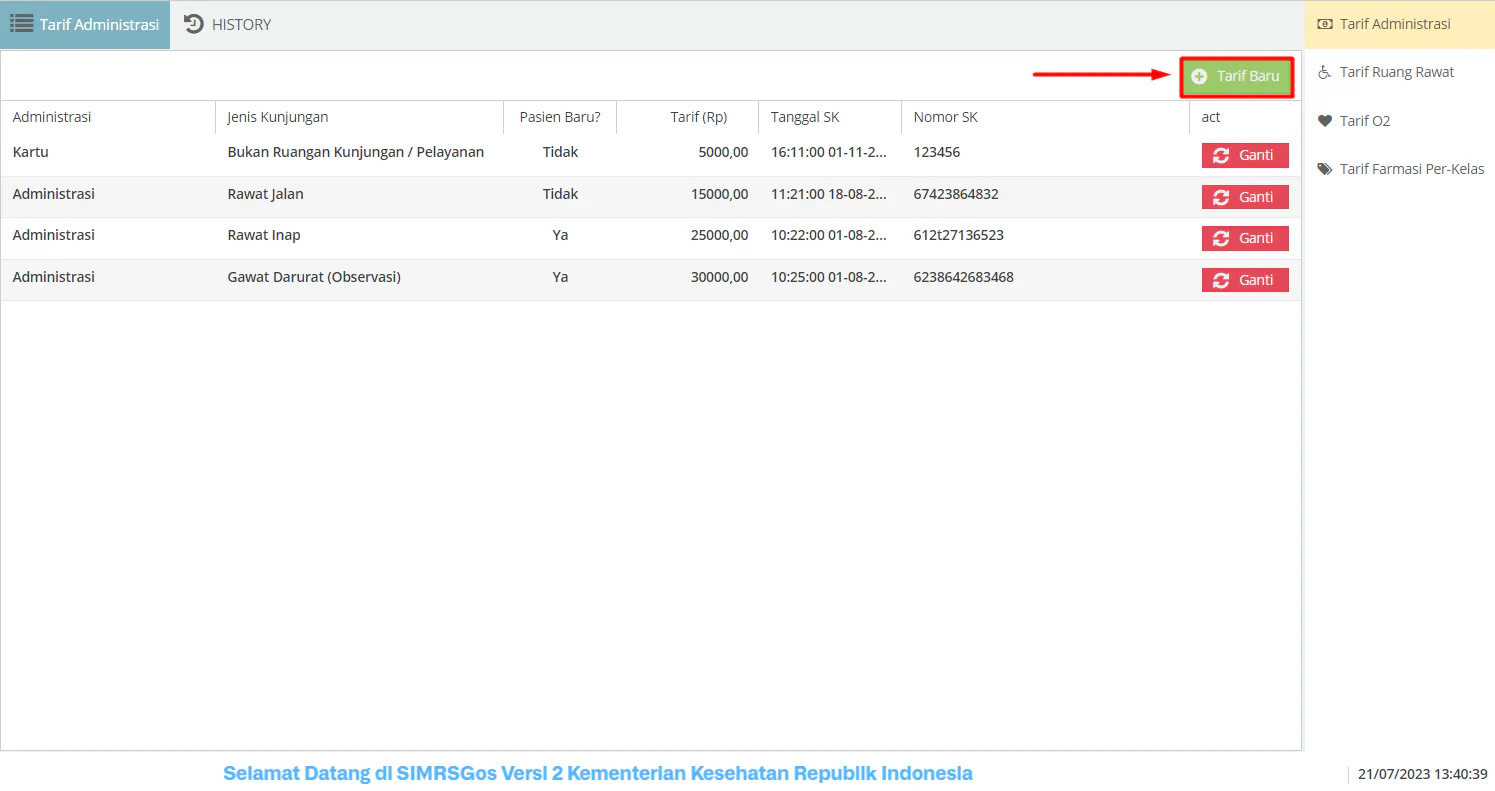The image size is (1495, 791).
Task: Click the plus icon on Tarif Baru
Action: point(1199,76)
